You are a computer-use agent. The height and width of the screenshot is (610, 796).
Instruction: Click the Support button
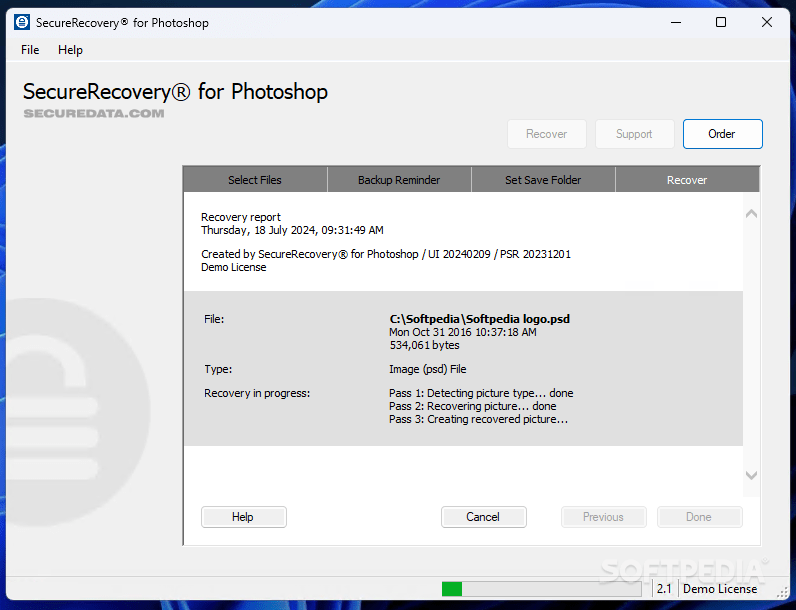[635, 134]
